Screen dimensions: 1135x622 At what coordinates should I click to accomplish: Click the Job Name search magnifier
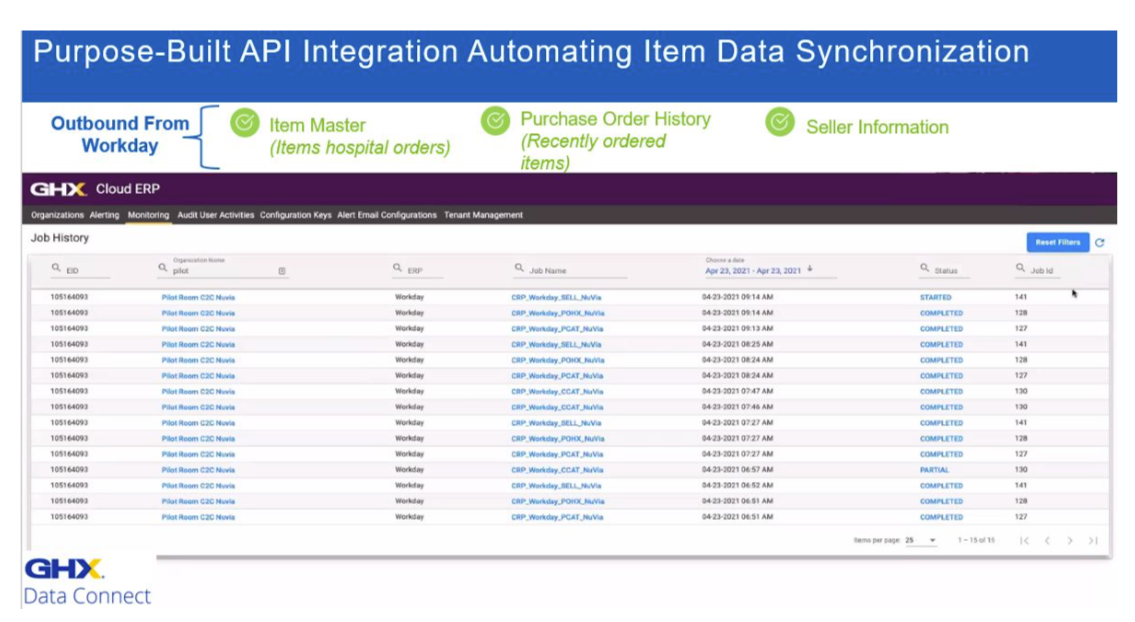pyautogui.click(x=518, y=268)
